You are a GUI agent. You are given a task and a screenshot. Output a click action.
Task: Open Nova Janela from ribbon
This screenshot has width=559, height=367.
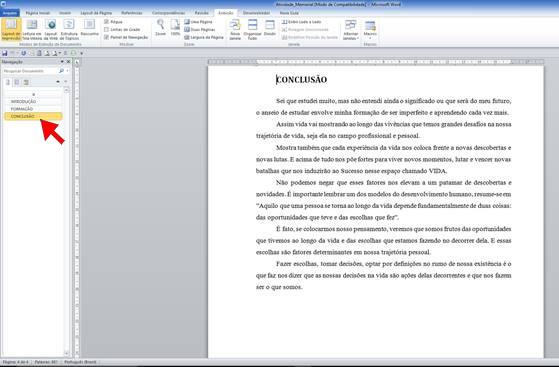click(x=235, y=29)
